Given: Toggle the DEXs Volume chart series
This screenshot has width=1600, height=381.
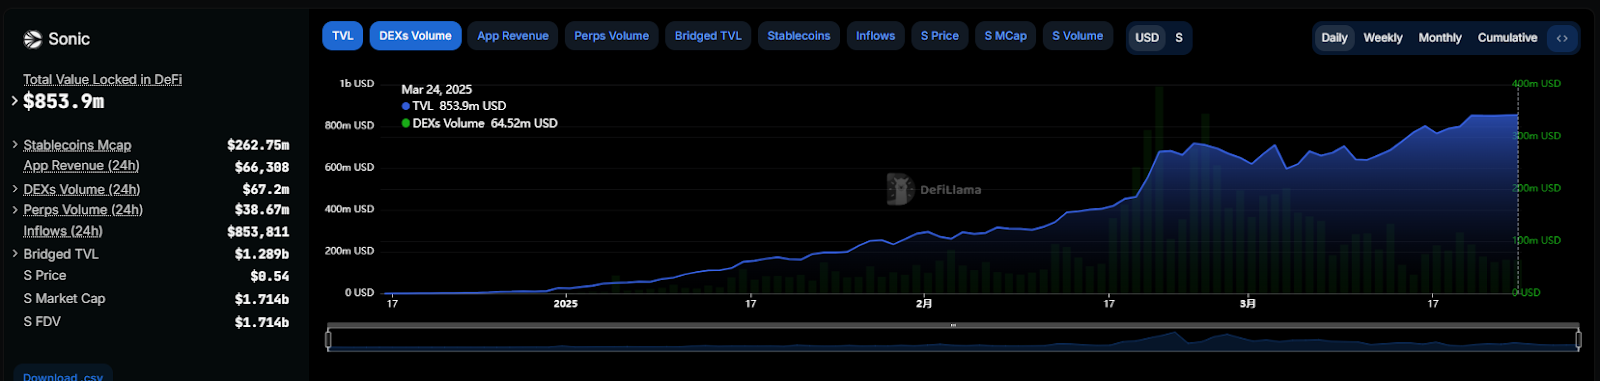Looking at the screenshot, I should click(x=415, y=36).
